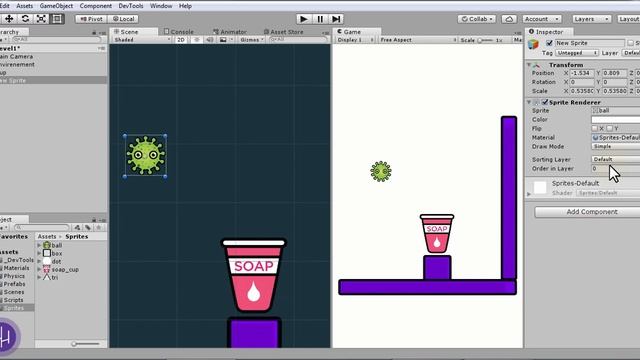Check Flip Y checkbox
This screenshot has height=360, width=640.
[x=609, y=129]
